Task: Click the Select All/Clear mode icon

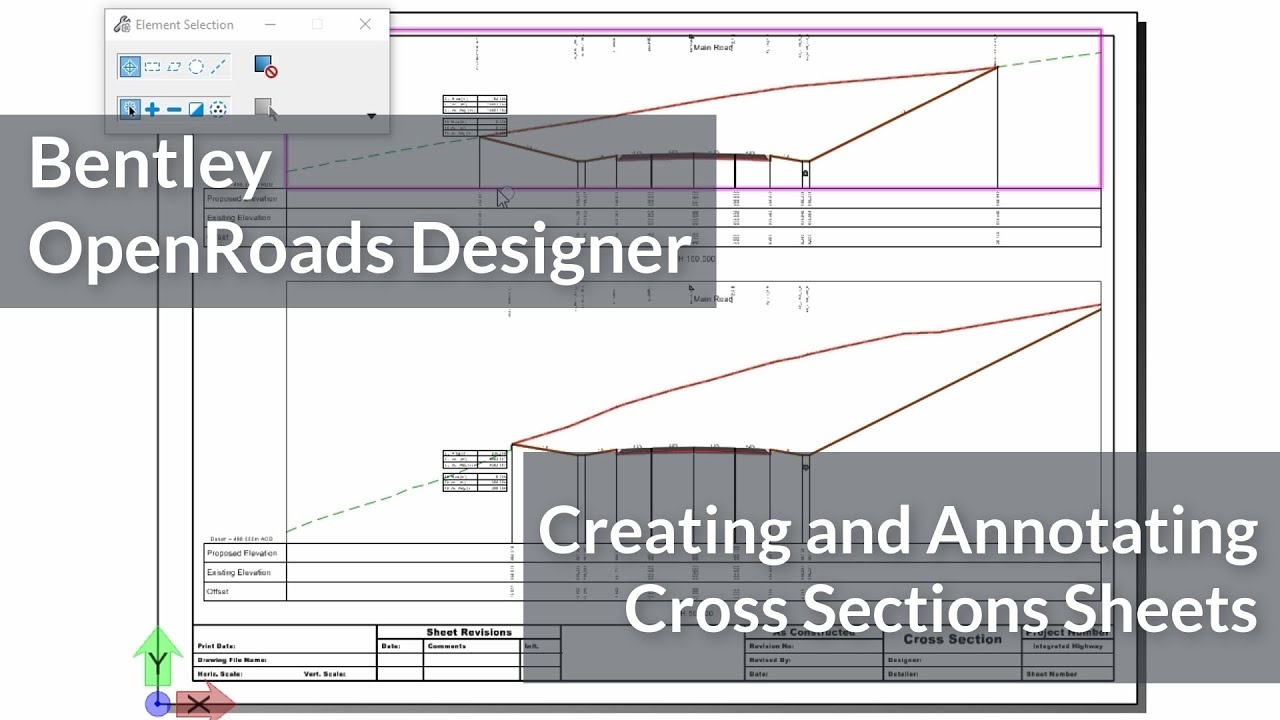Action: pos(218,109)
